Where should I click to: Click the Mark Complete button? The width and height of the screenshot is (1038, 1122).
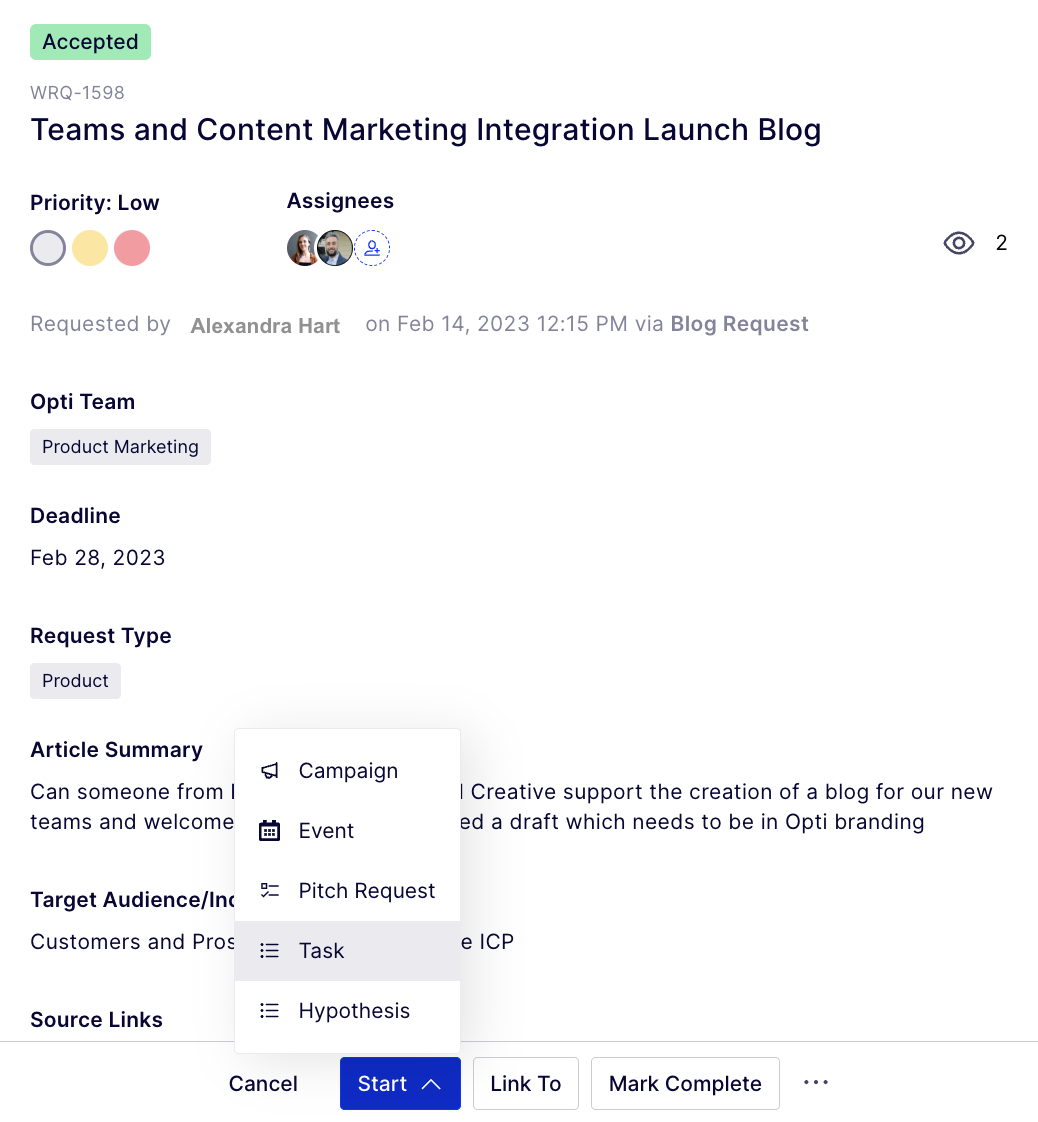click(x=685, y=1084)
